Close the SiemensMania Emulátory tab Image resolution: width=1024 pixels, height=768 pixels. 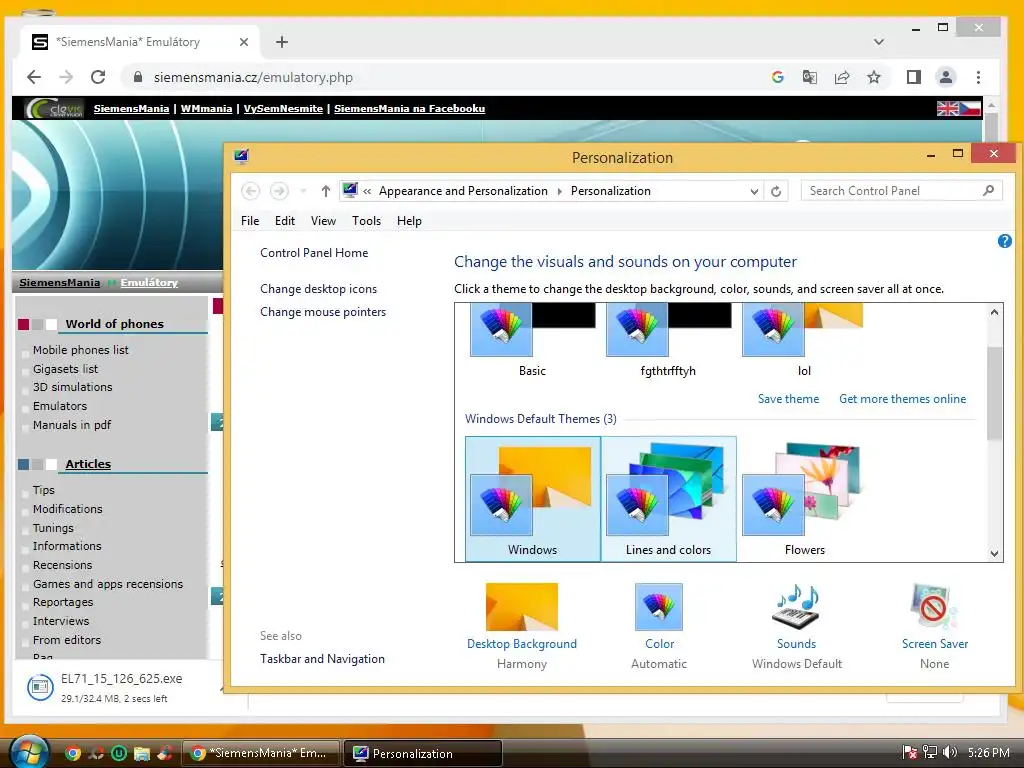(244, 42)
